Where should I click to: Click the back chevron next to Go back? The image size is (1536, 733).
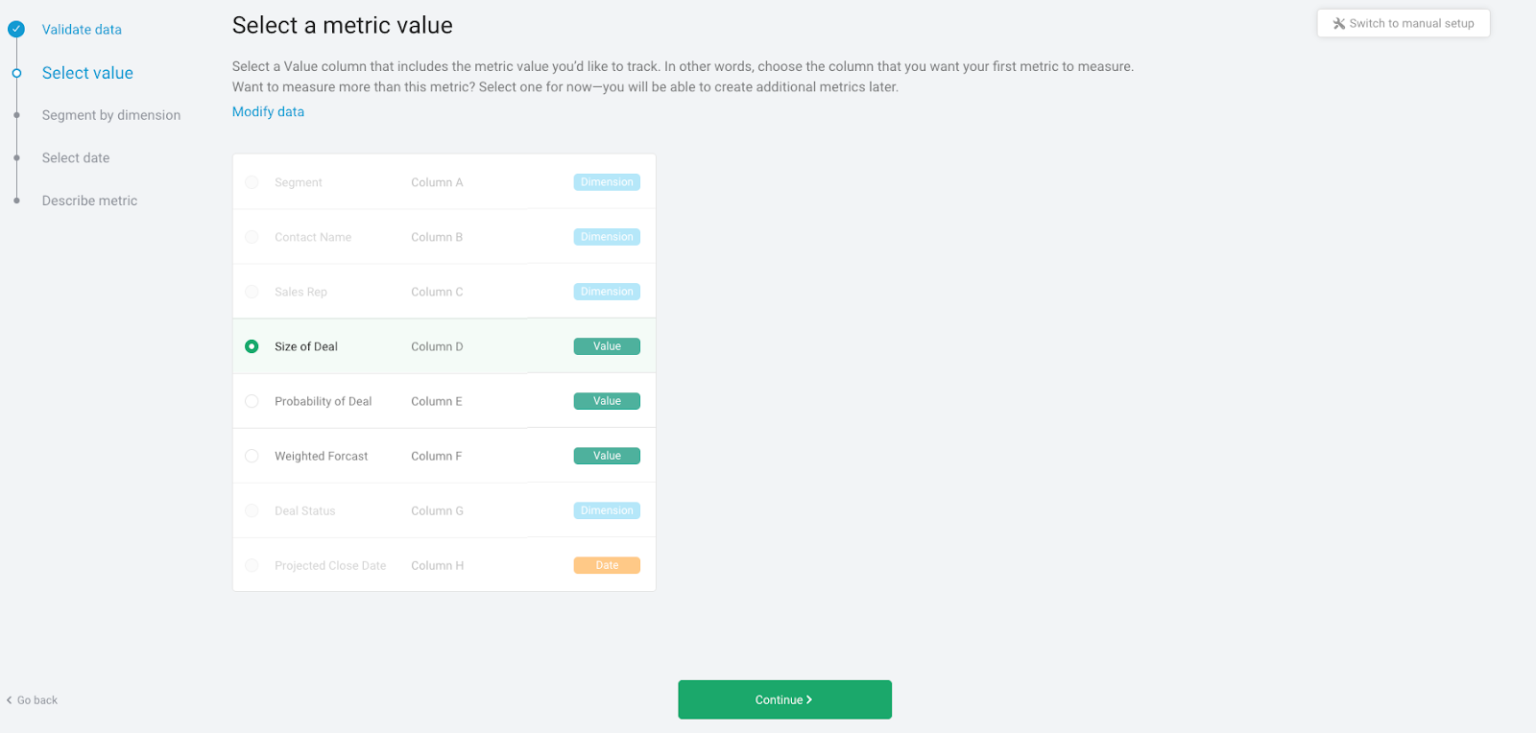click(10, 700)
